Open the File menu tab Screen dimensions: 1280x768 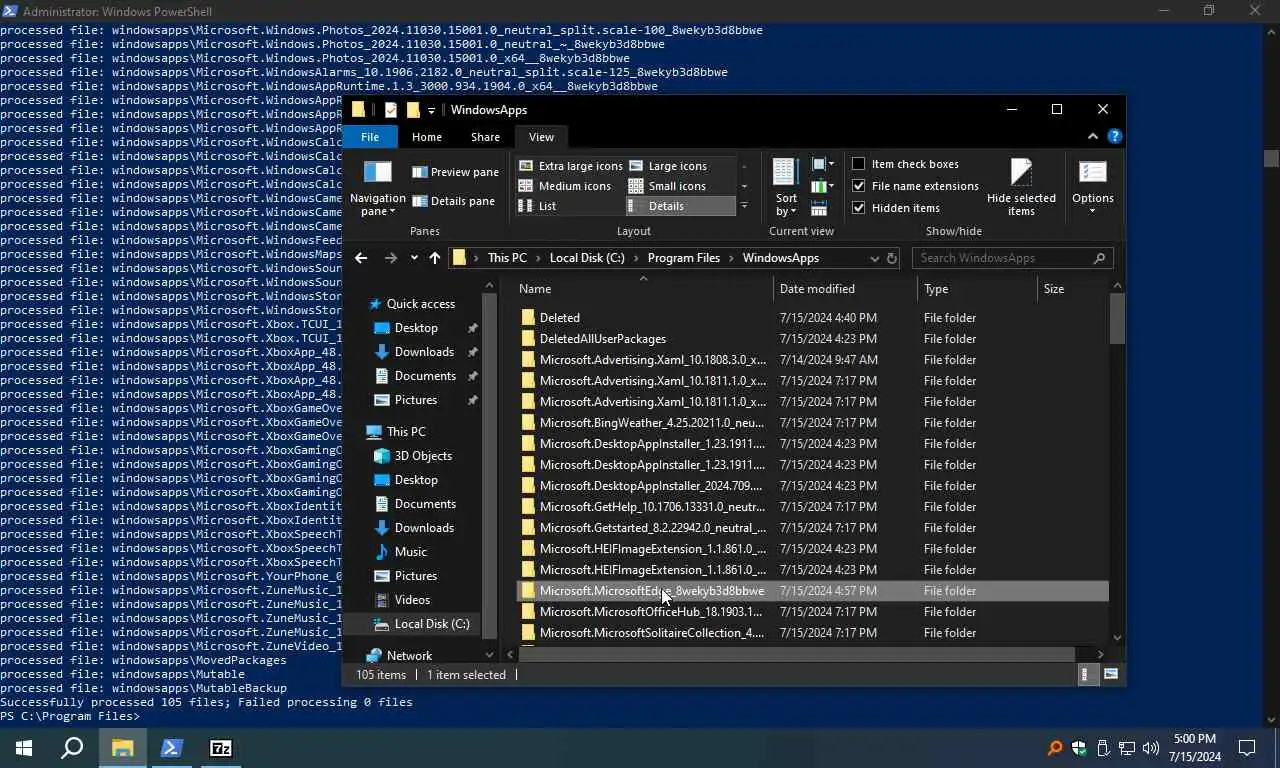point(370,137)
